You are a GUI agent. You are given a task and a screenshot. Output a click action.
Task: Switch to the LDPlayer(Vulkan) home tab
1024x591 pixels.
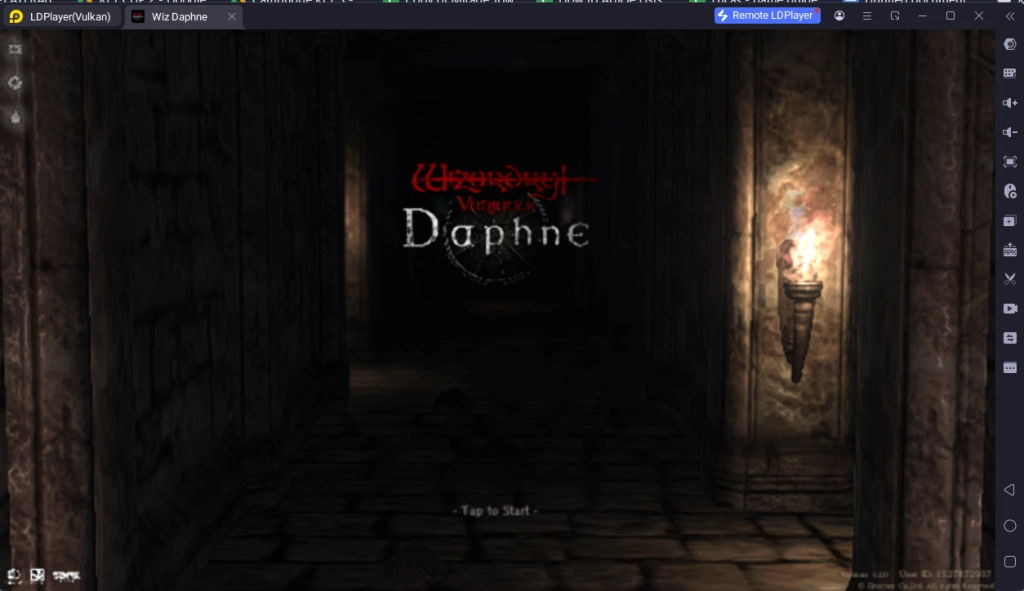(61, 16)
